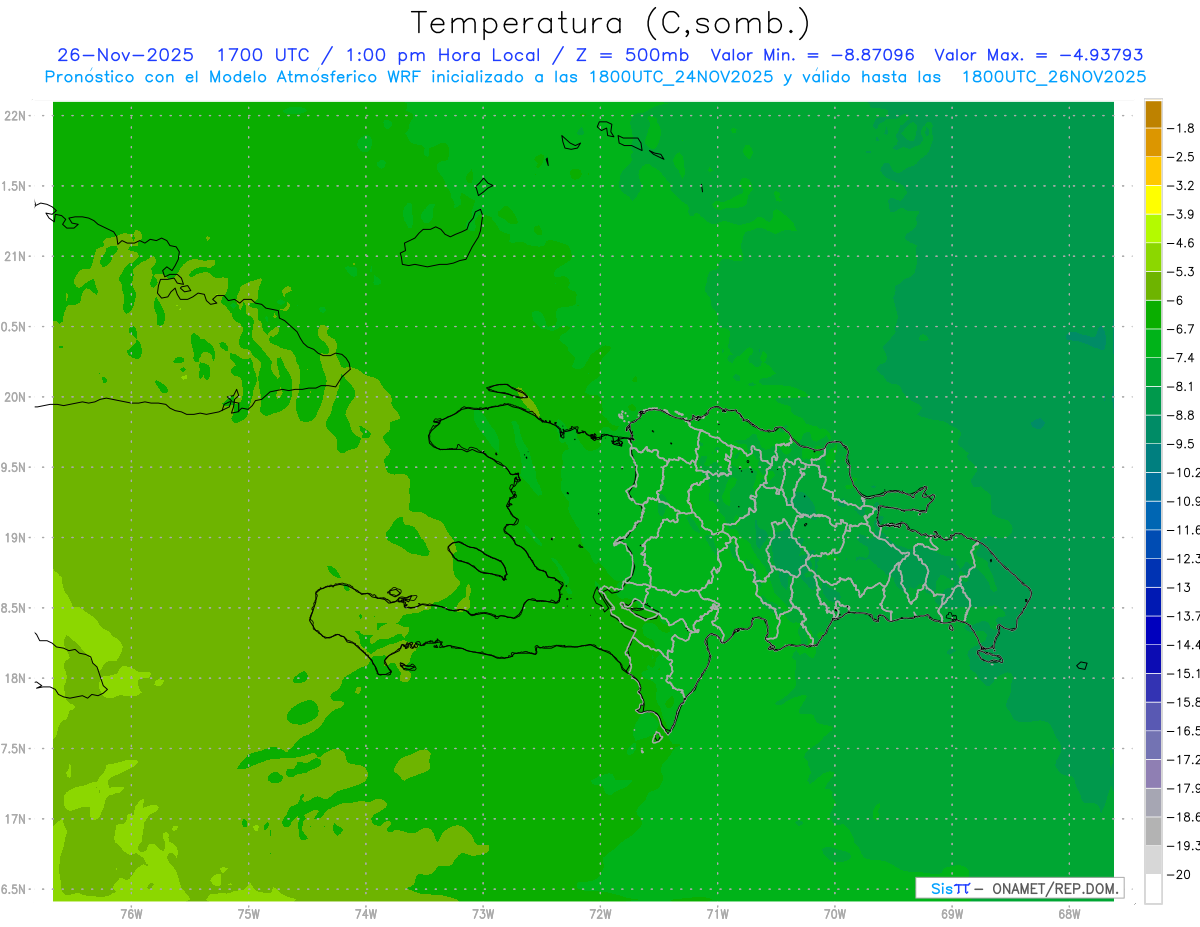Click the "-6.7" colorbar value
The height and width of the screenshot is (927, 1200).
pos(1181,329)
